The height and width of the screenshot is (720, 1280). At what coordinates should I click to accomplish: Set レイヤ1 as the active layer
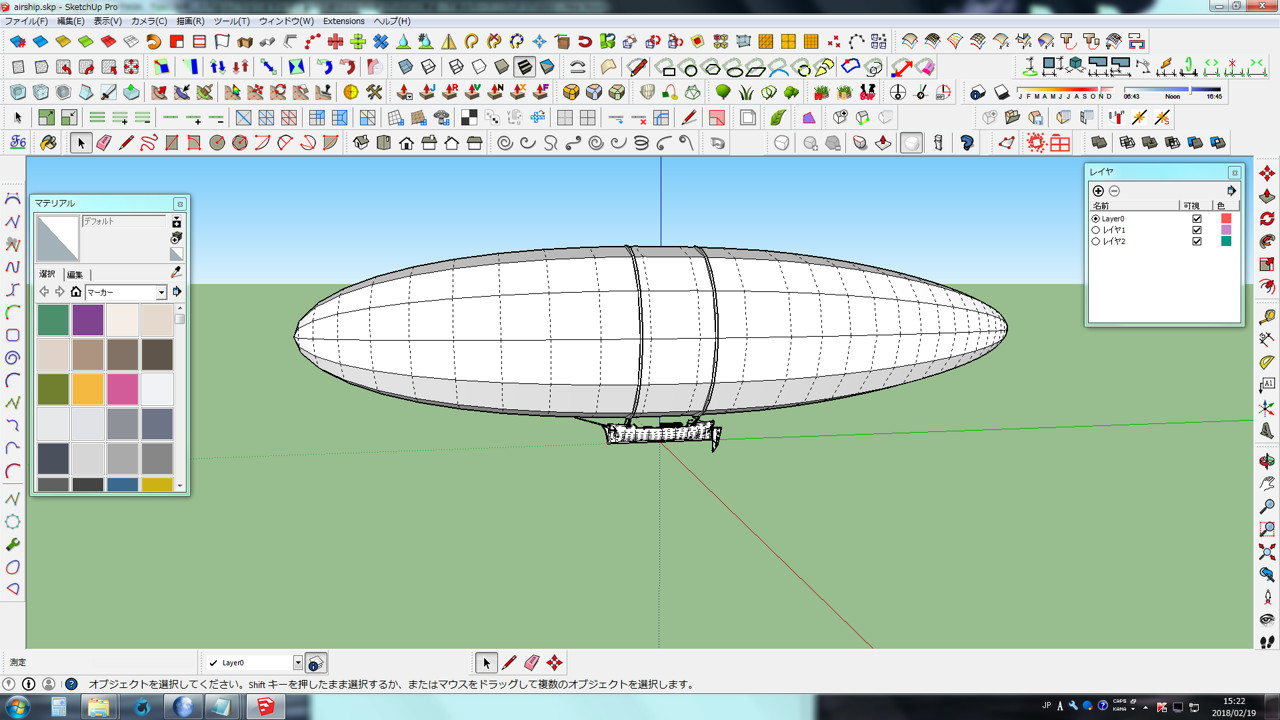click(1096, 230)
